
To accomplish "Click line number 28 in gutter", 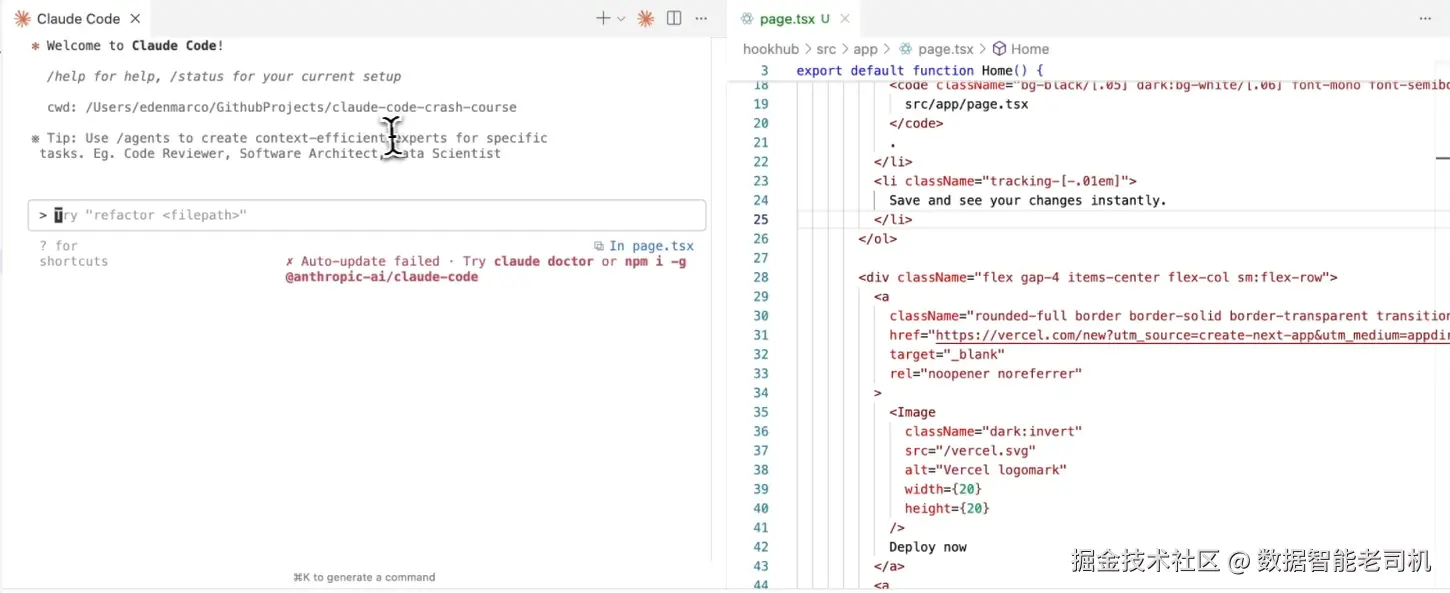I will coord(761,278).
